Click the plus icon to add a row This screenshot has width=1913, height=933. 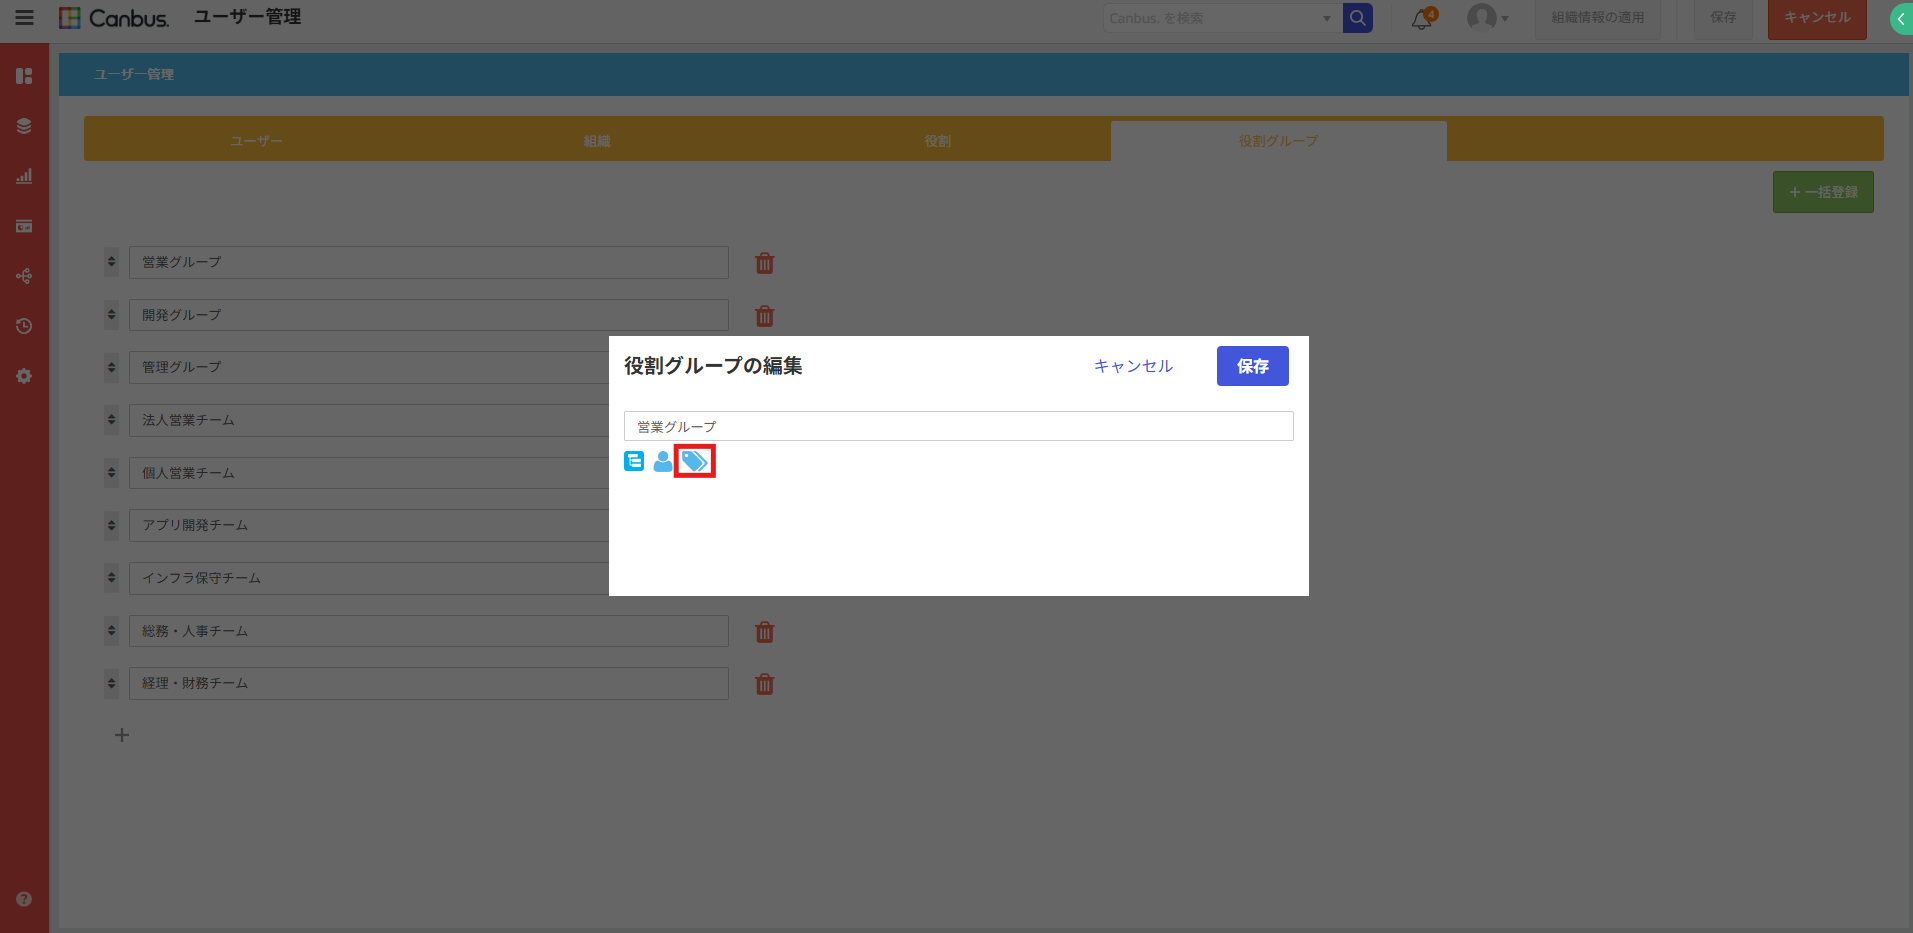[x=122, y=735]
